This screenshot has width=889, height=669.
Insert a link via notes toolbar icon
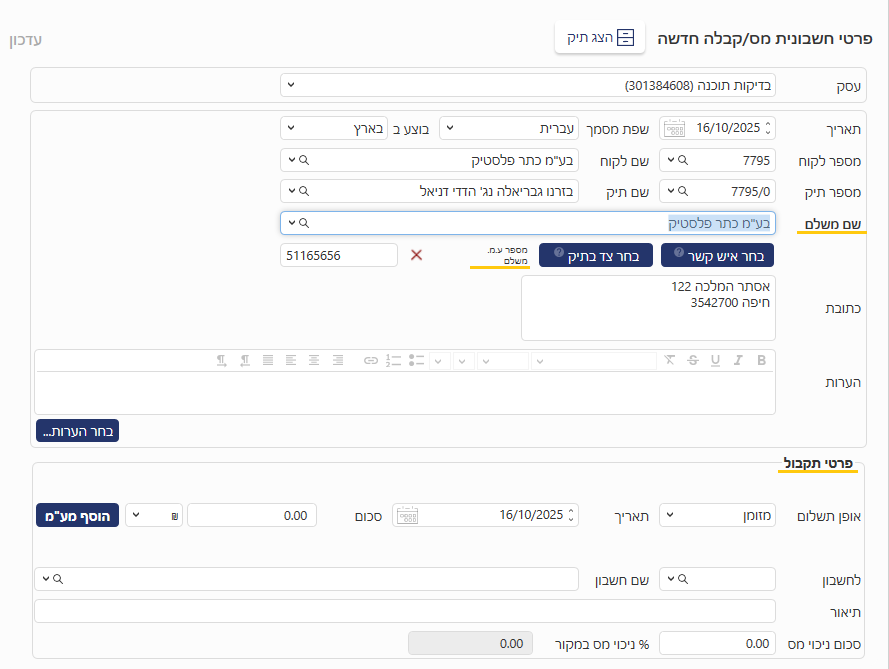[x=371, y=360]
